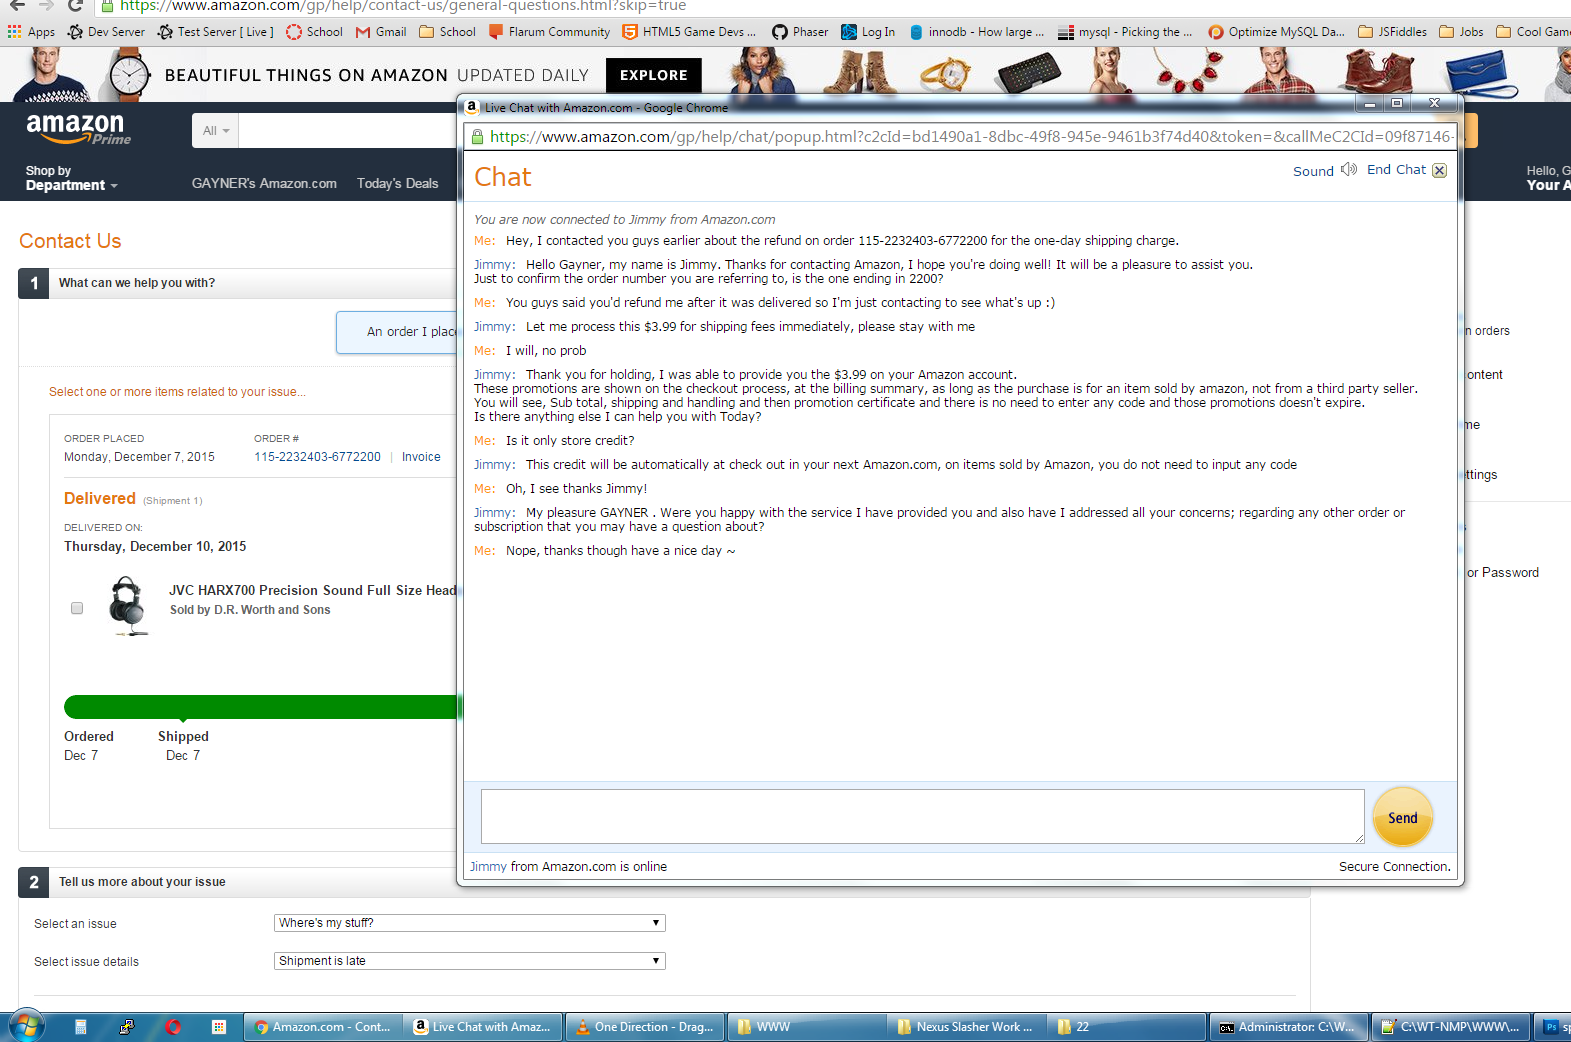The height and width of the screenshot is (1042, 1571).
Task: Click the Amazon Prime logo
Action: tap(78, 128)
